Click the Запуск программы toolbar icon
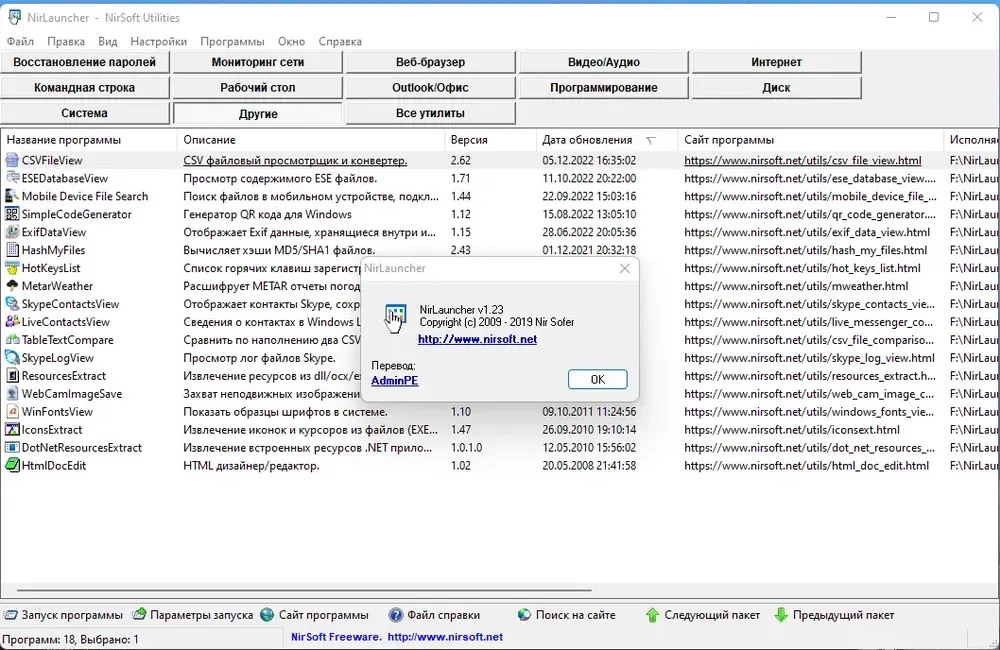Viewport: 1000px width, 650px height. click(x=10, y=615)
